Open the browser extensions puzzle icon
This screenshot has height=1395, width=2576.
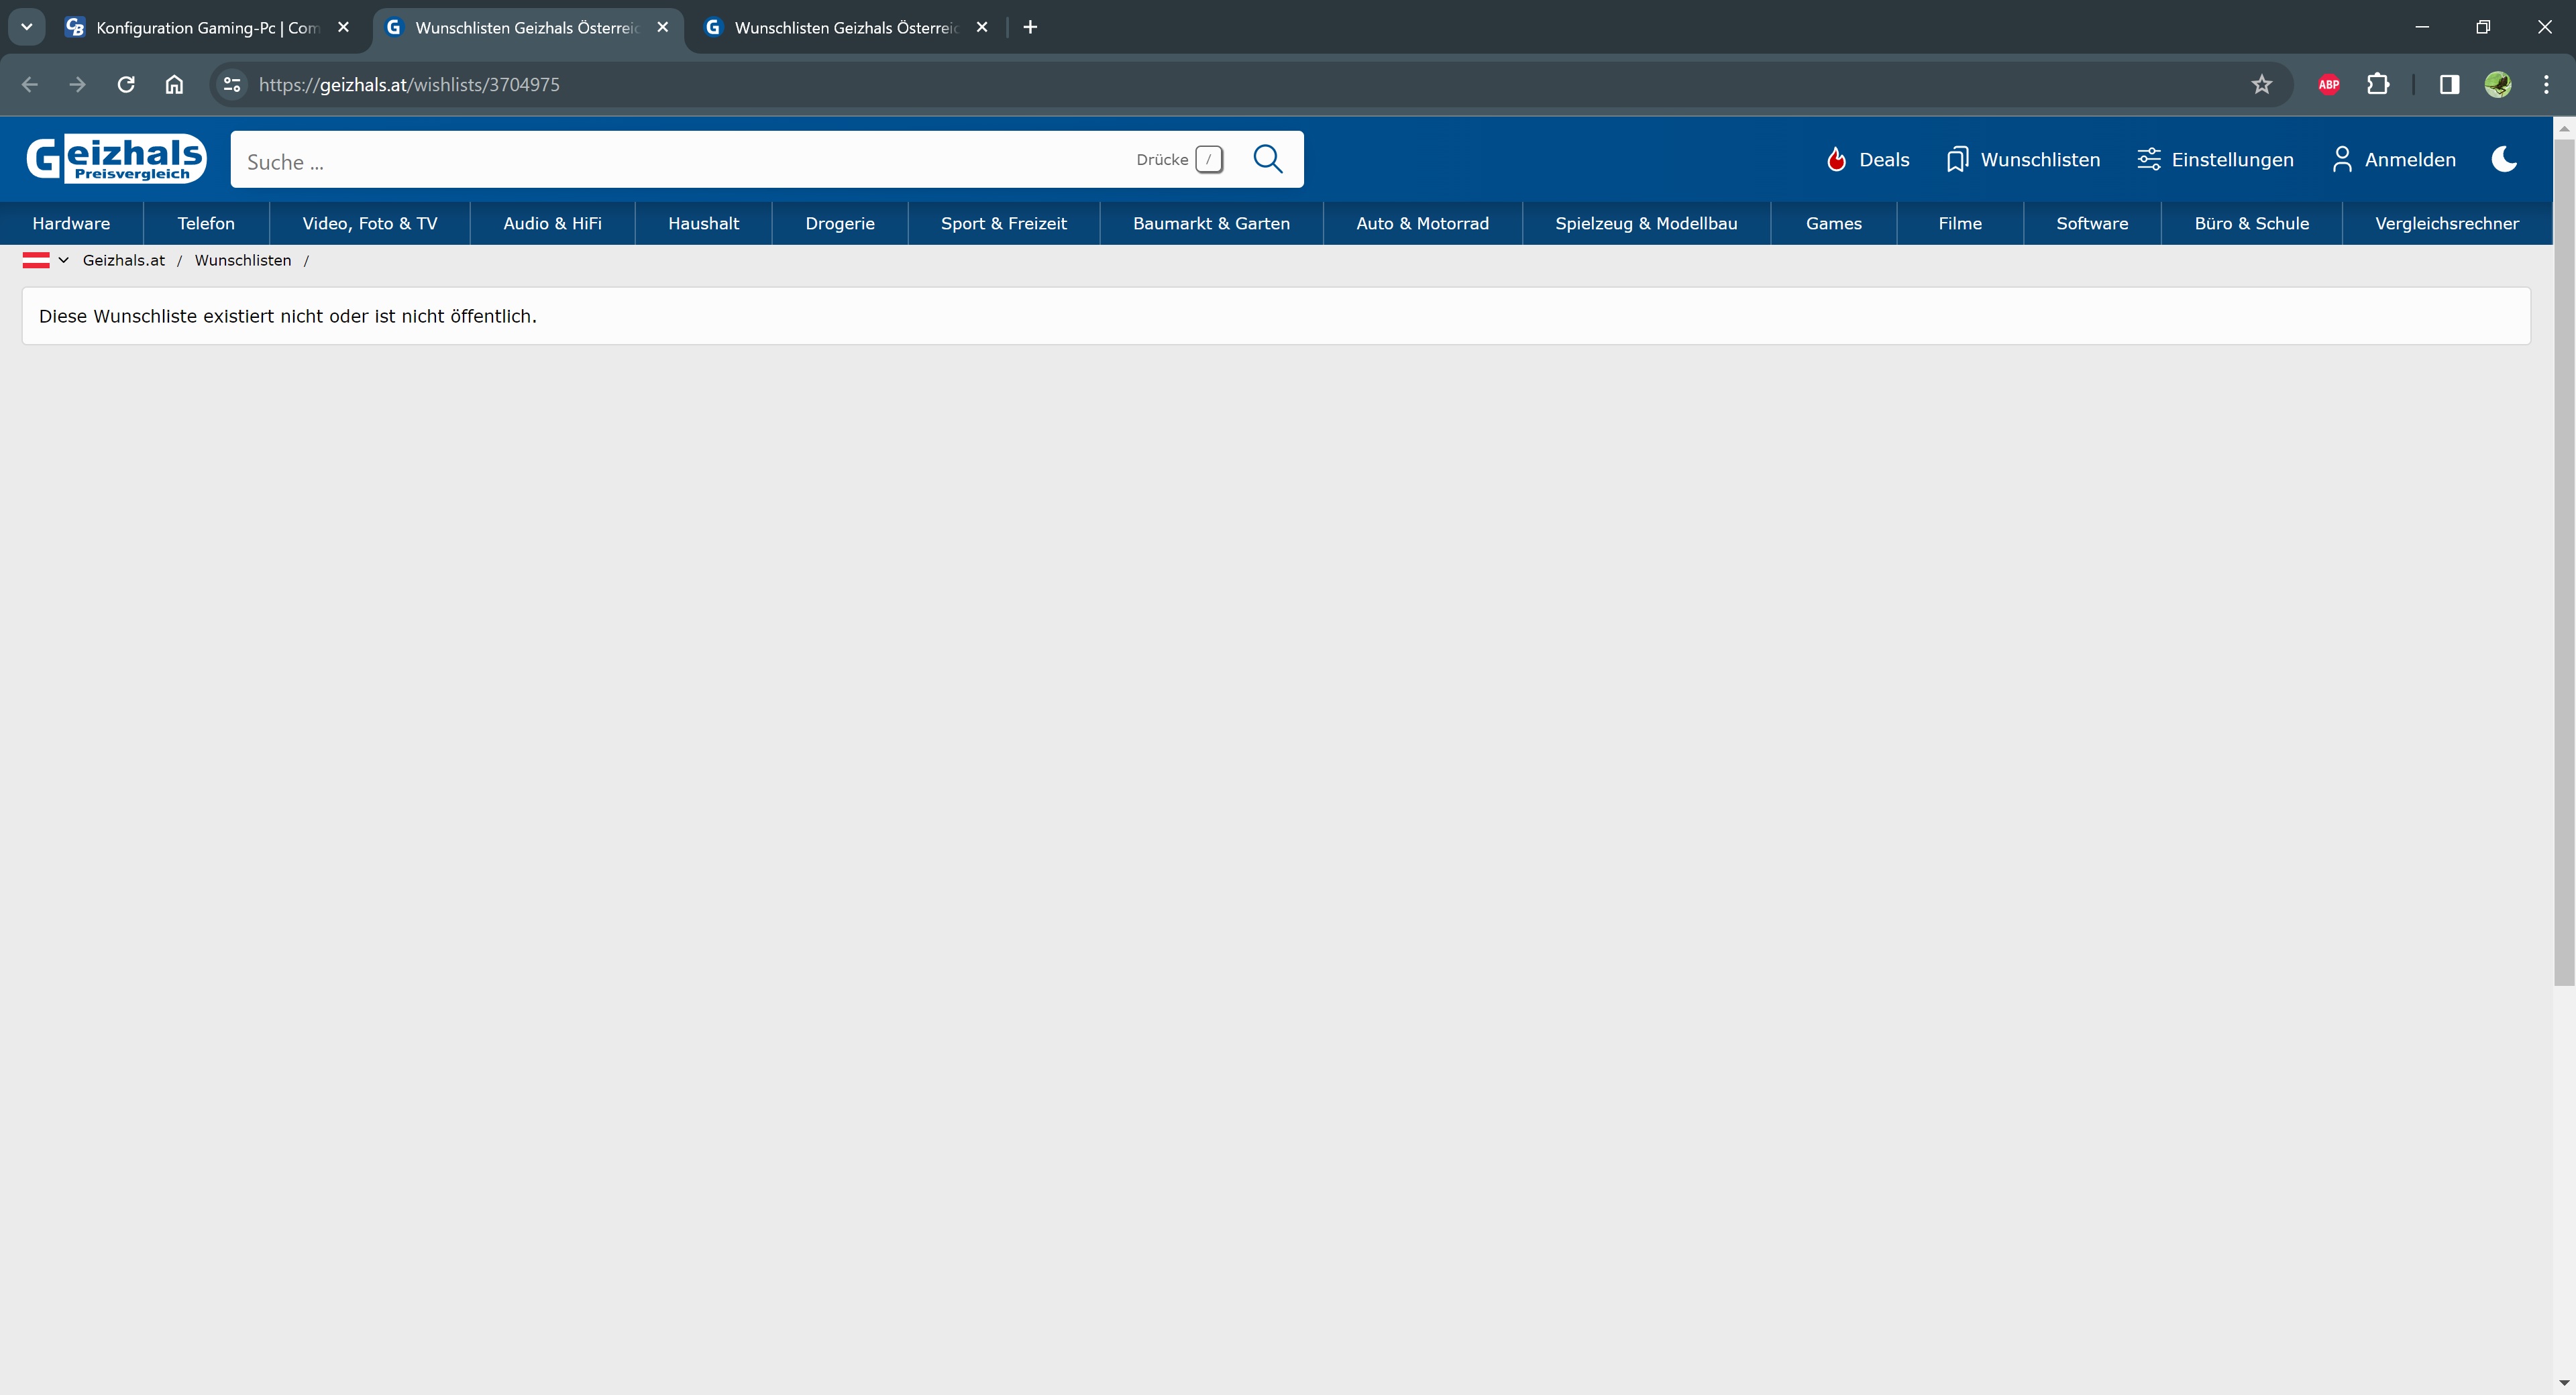click(2378, 85)
